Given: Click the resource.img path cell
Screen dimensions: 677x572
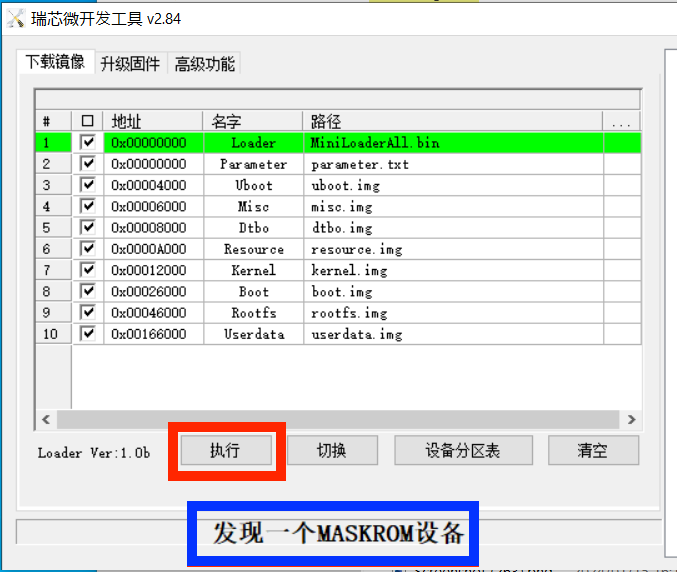Looking at the screenshot, I should pos(453,249).
